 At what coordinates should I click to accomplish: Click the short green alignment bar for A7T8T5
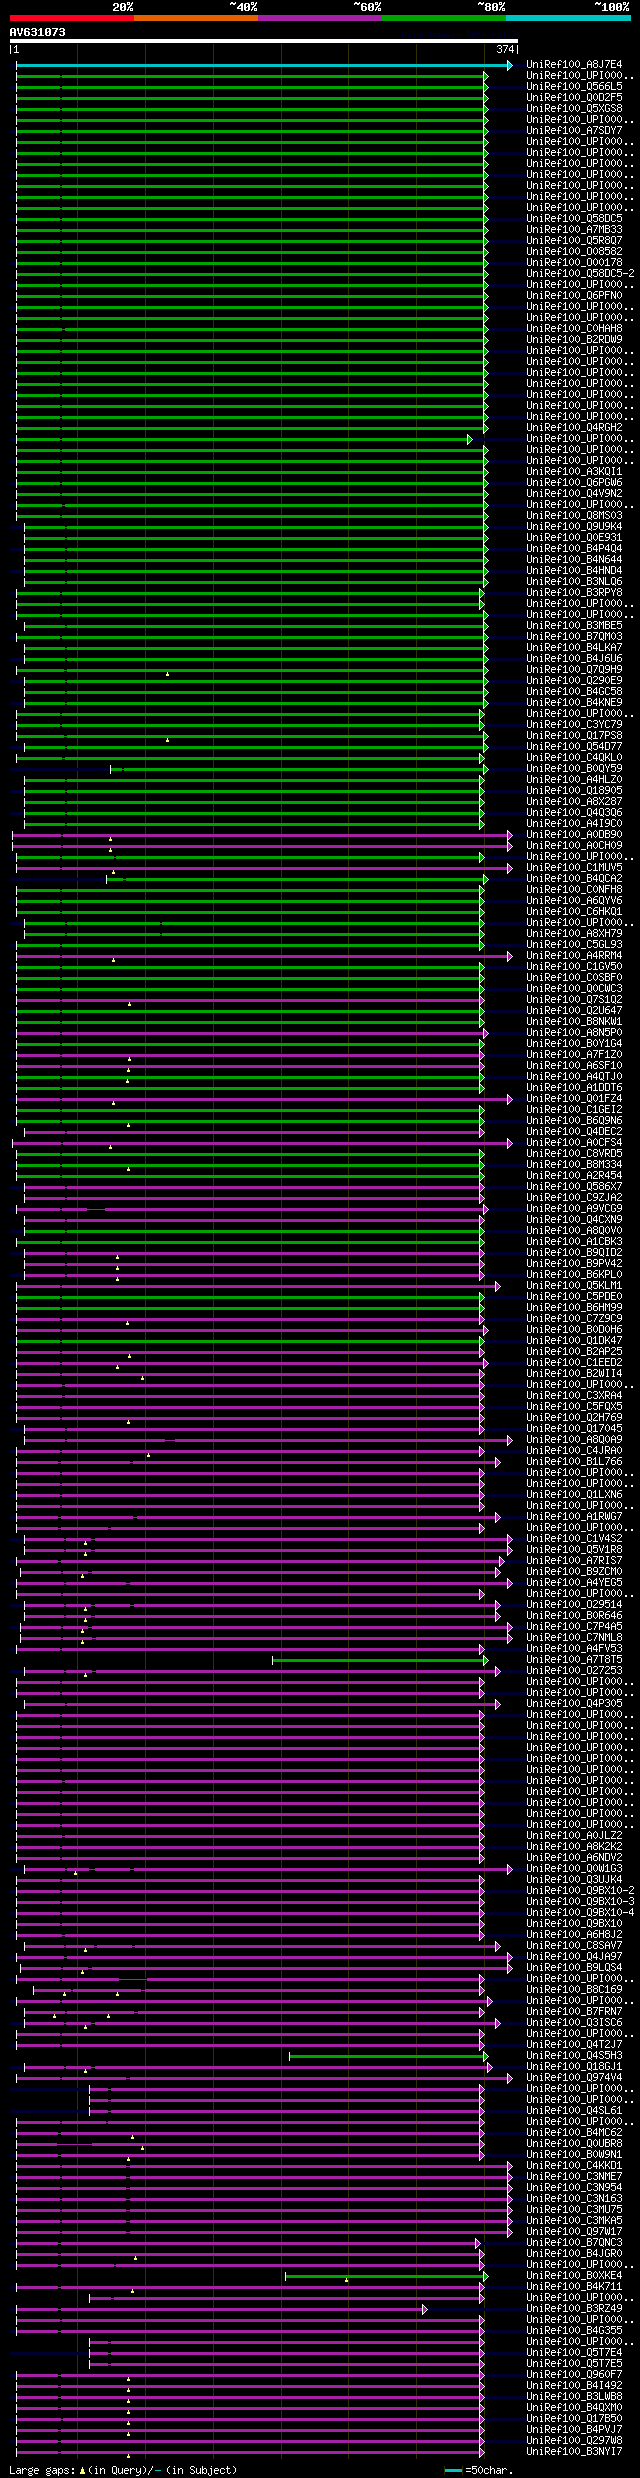(x=380, y=1660)
